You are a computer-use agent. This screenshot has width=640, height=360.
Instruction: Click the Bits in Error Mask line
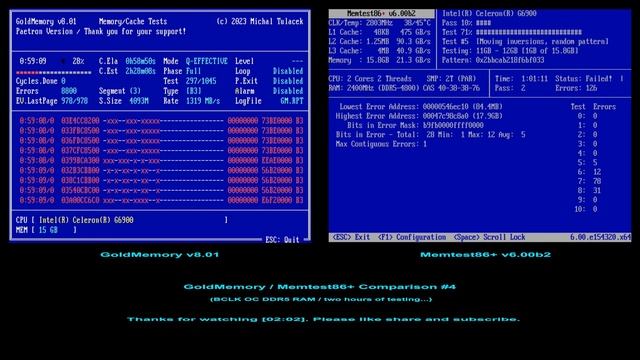coord(415,126)
